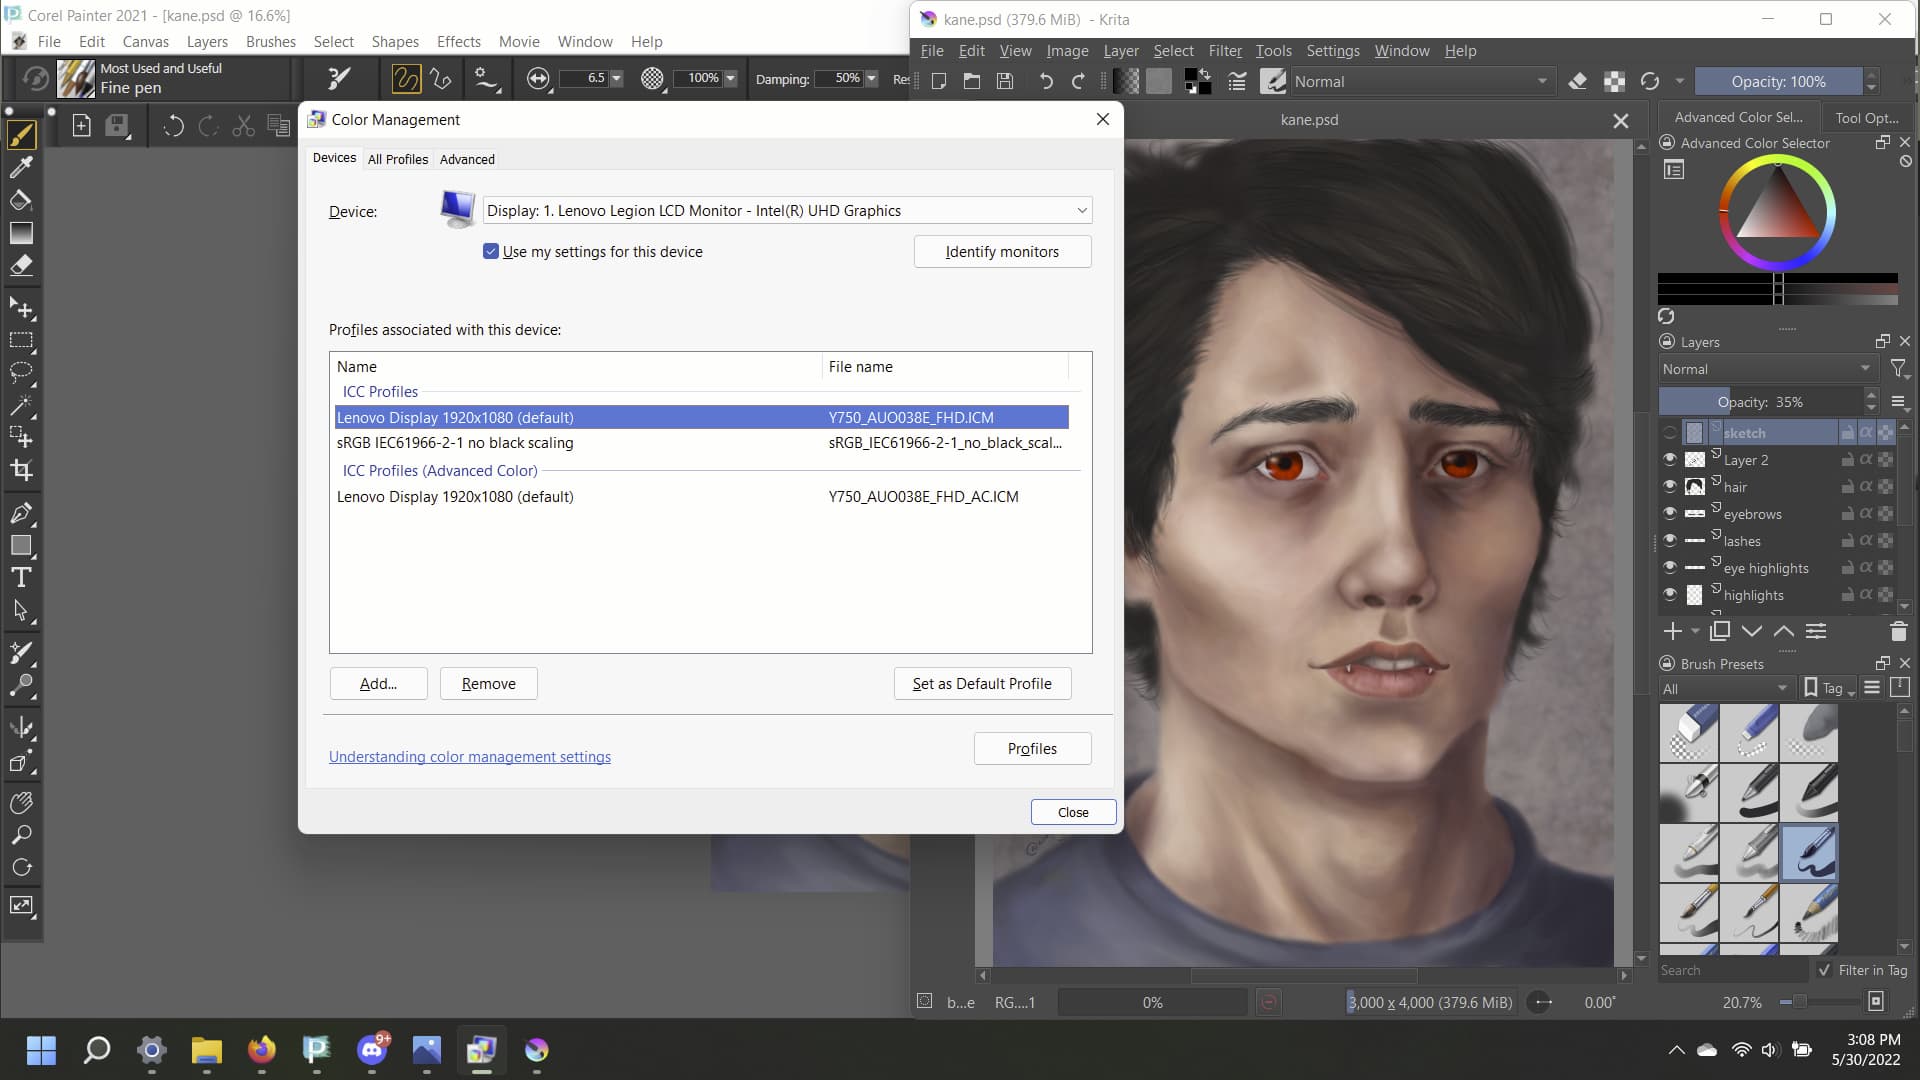Open Krita's Normal blending mode dropdown in toolbar
Viewport: 1920px width, 1080px height.
[1420, 82]
